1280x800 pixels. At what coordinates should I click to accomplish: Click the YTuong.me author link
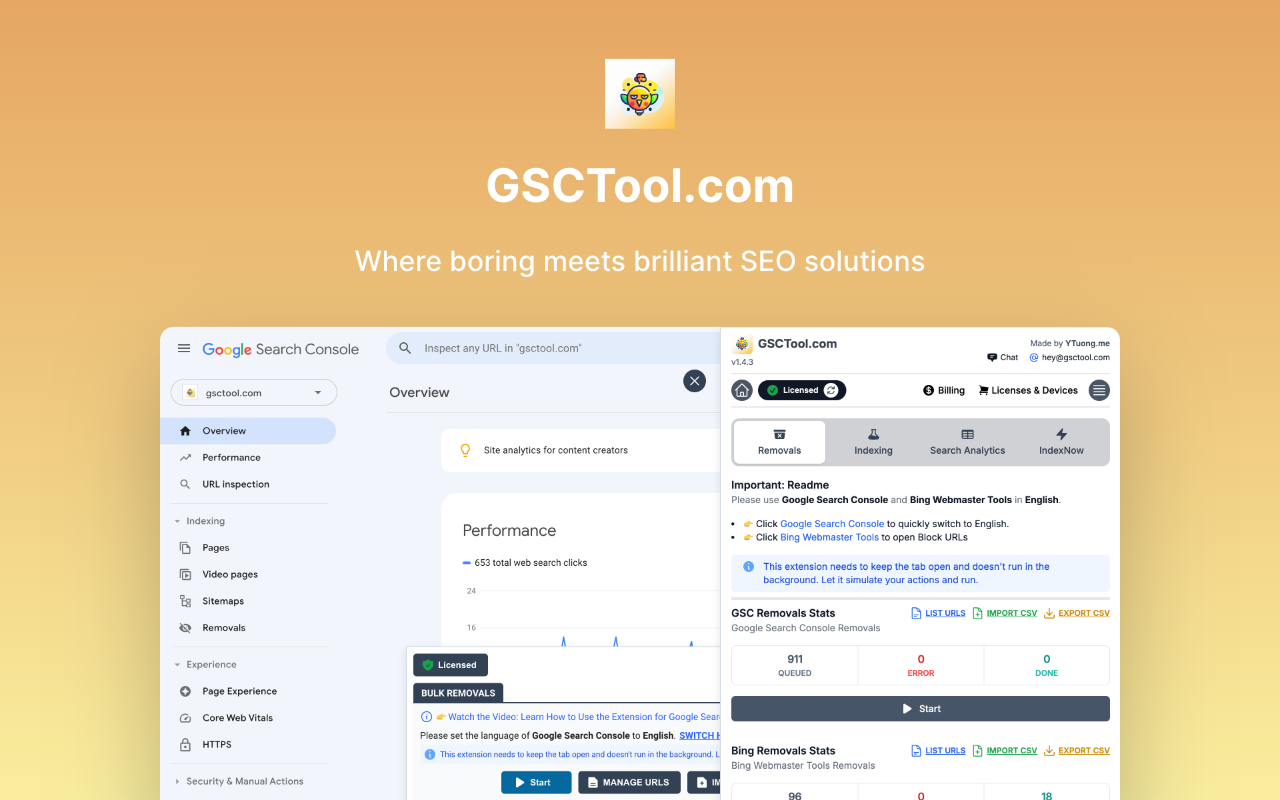click(1087, 343)
